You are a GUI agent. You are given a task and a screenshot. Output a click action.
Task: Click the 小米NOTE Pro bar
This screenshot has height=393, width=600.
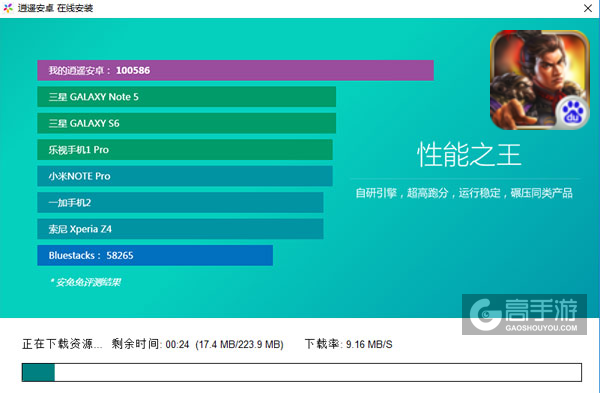pos(185,176)
